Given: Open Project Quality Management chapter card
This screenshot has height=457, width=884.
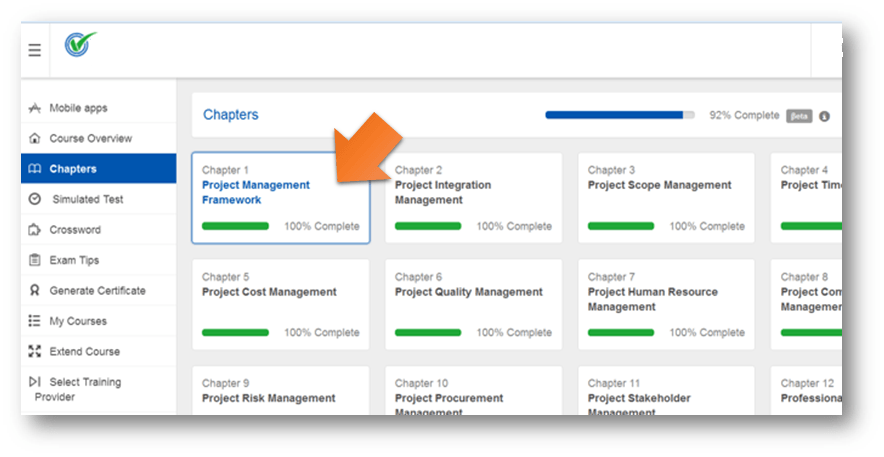Looking at the screenshot, I should [468, 292].
